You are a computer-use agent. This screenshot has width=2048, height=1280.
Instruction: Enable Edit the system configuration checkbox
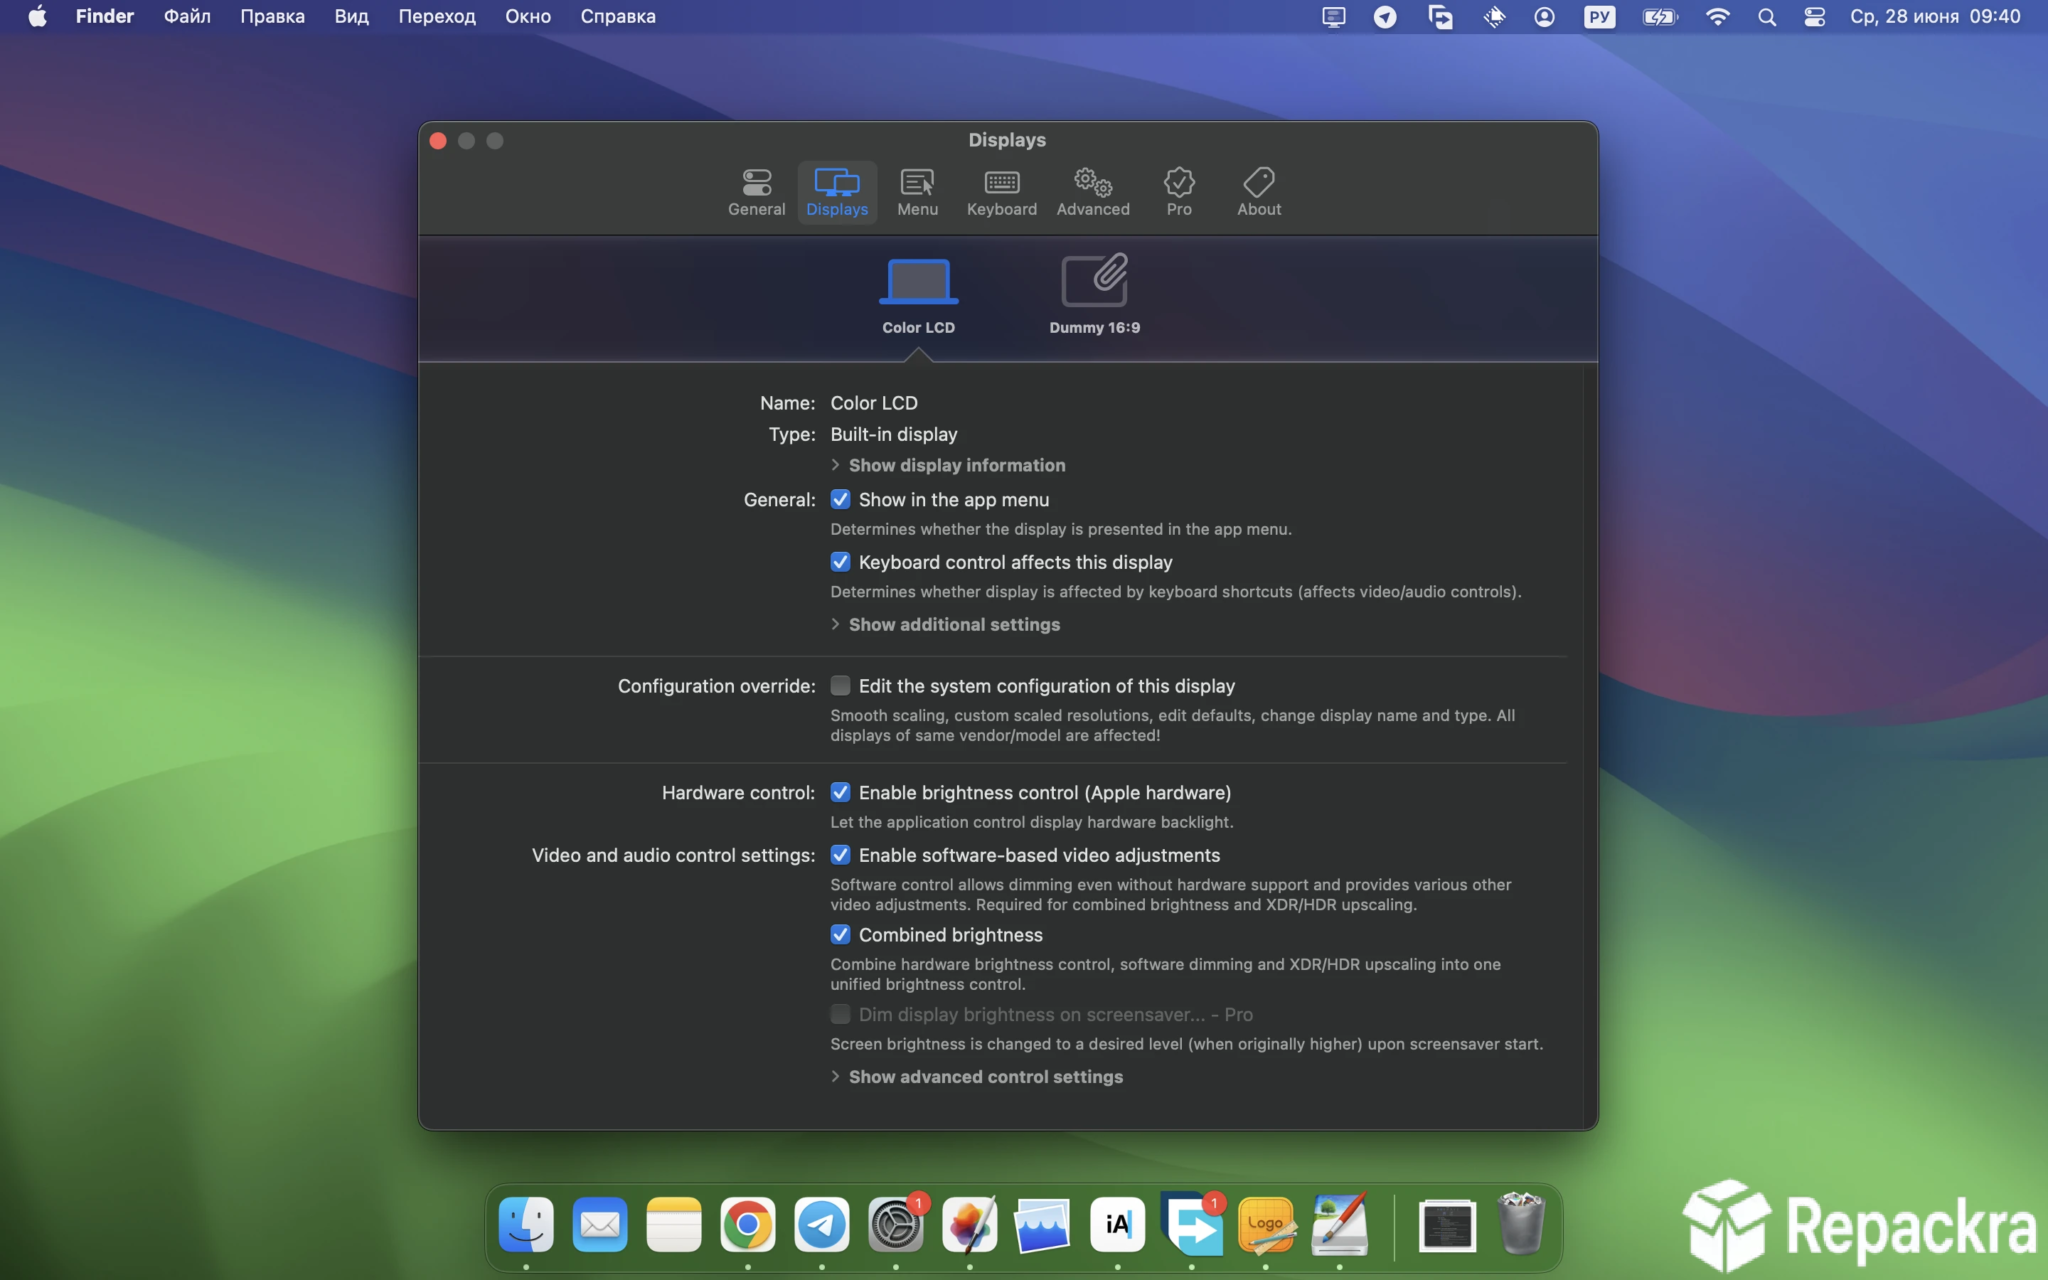(x=840, y=686)
